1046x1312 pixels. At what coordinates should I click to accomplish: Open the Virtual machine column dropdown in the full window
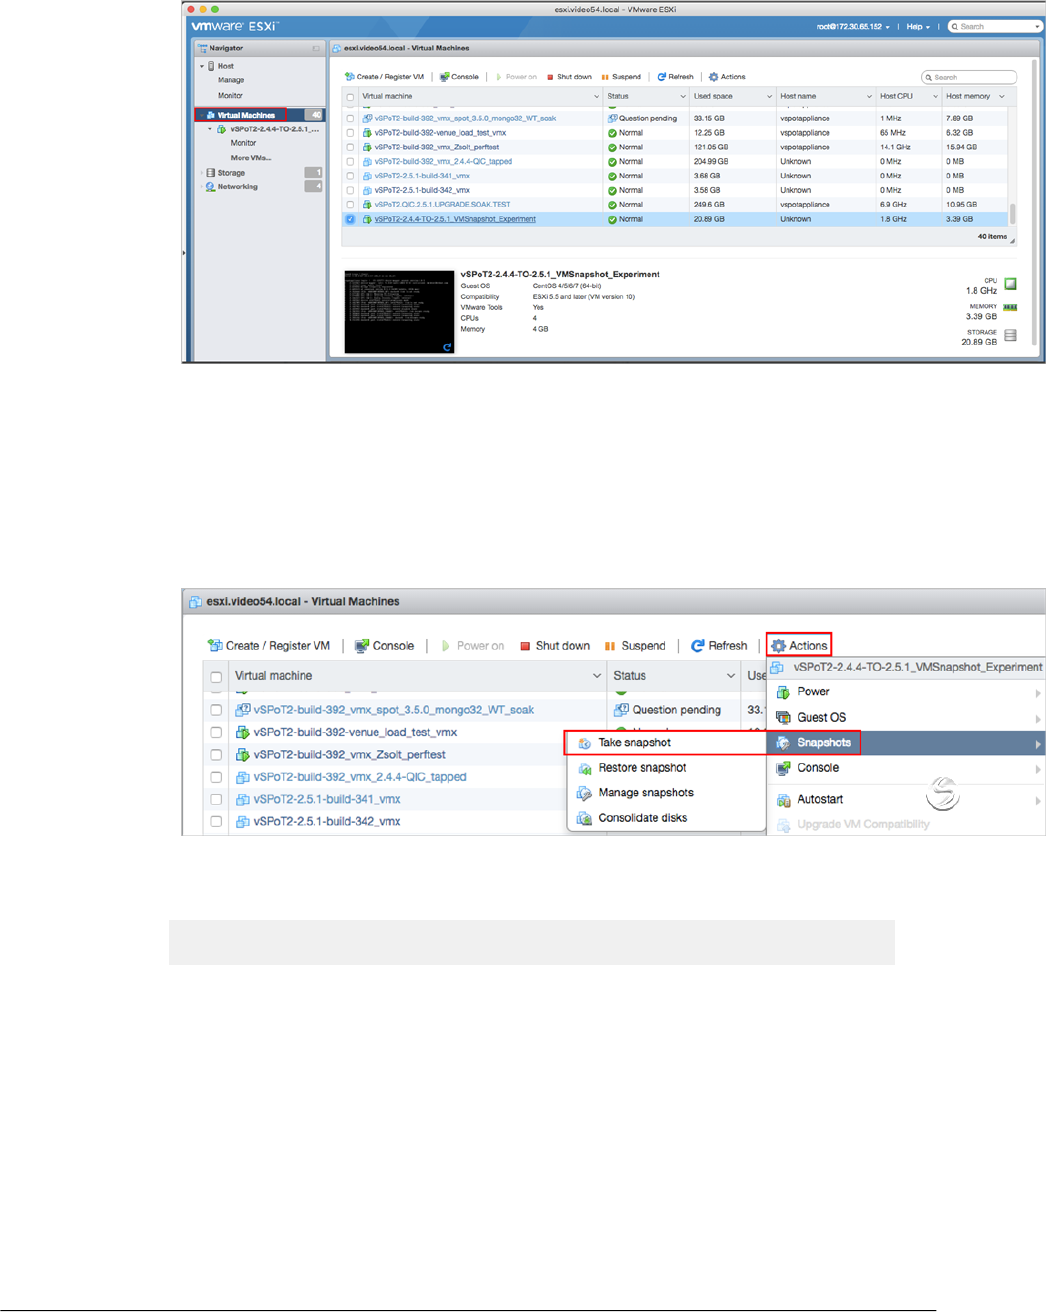click(597, 97)
